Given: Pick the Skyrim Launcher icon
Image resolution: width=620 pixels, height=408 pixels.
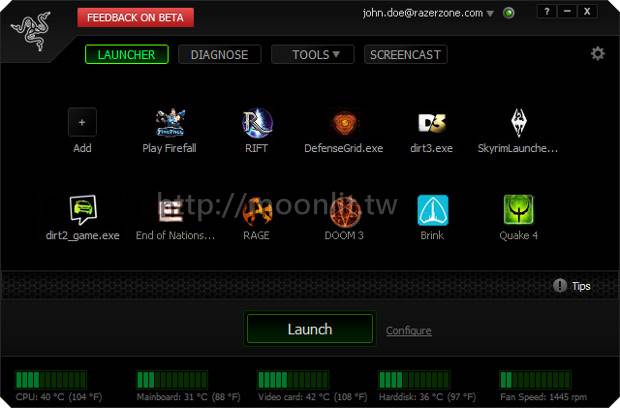Looking at the screenshot, I should [518, 123].
